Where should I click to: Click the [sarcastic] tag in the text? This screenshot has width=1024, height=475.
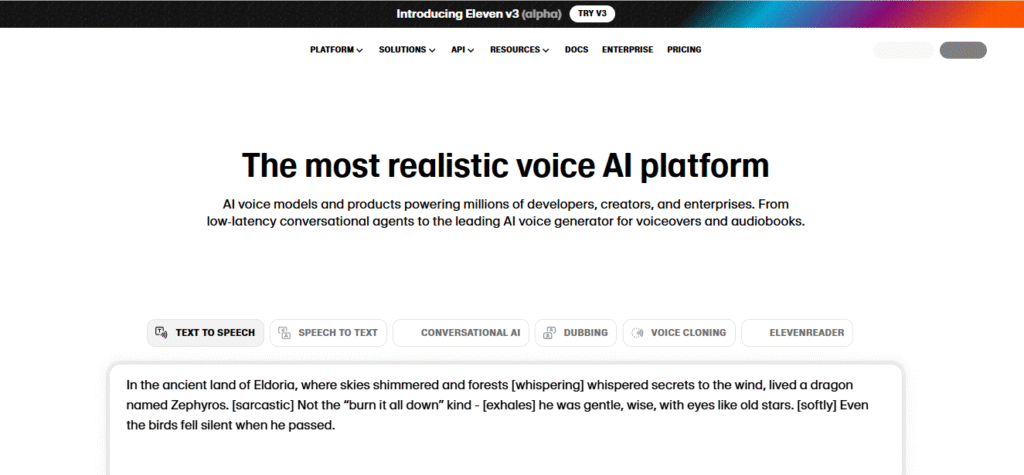[263, 405]
